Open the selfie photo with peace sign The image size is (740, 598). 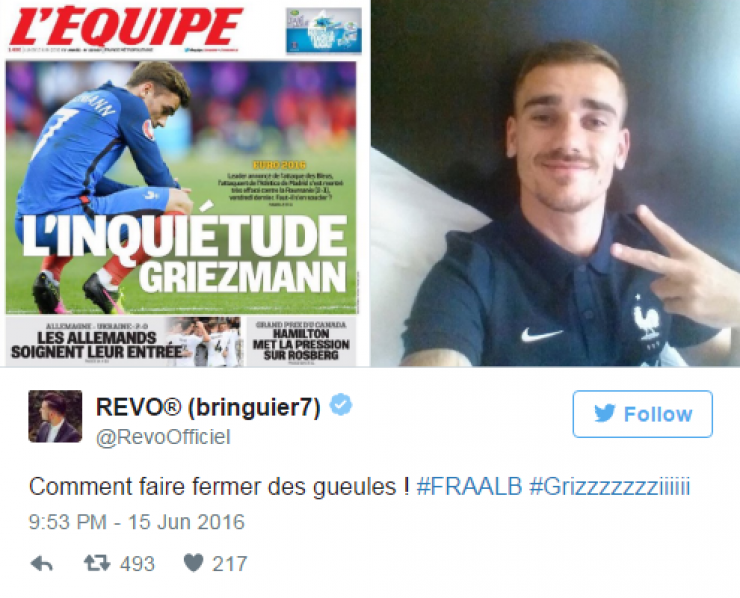point(555,183)
